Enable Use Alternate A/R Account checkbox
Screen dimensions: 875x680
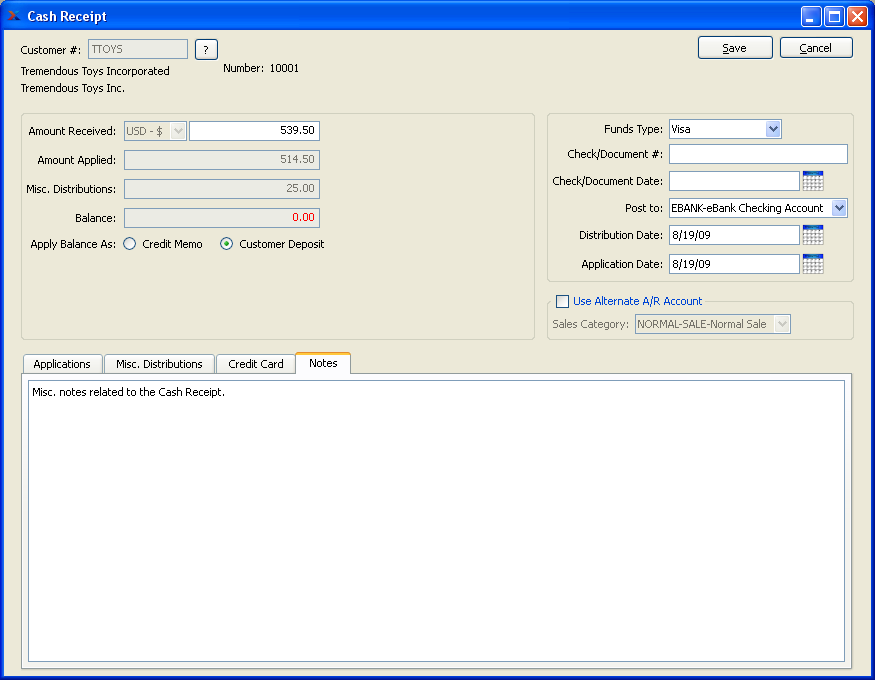tap(562, 301)
